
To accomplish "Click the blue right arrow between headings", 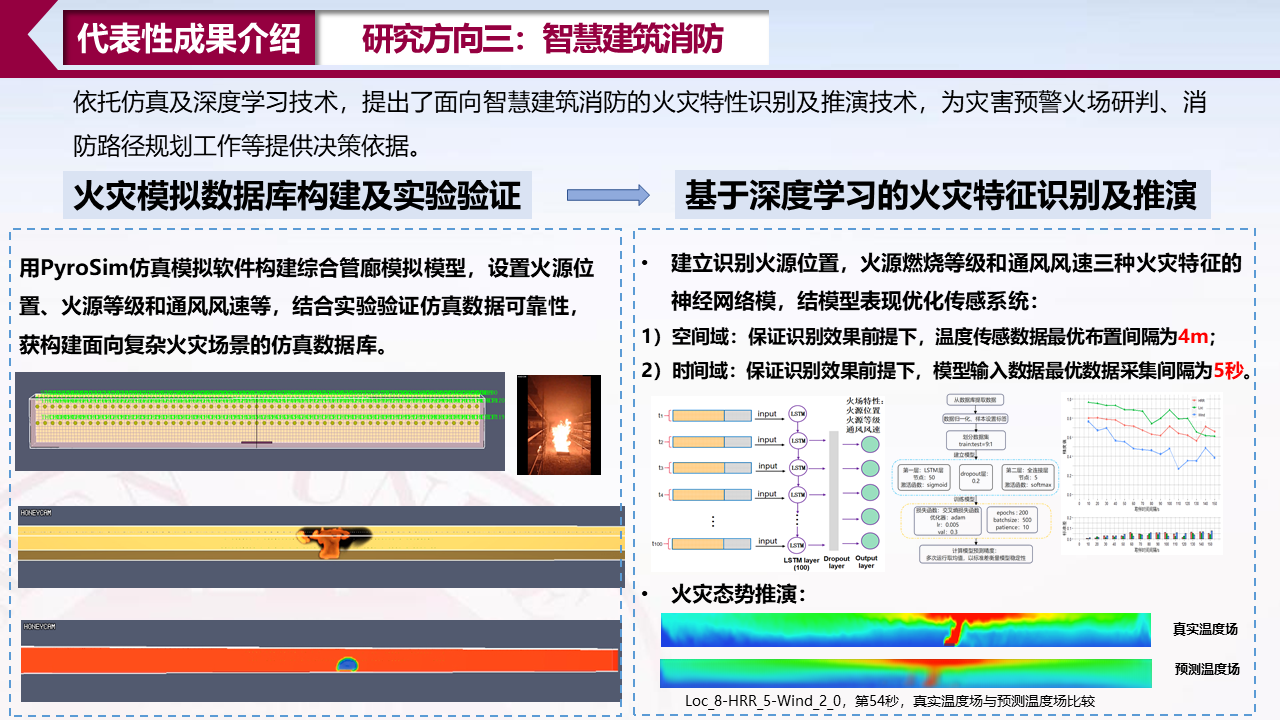I will (608, 195).
